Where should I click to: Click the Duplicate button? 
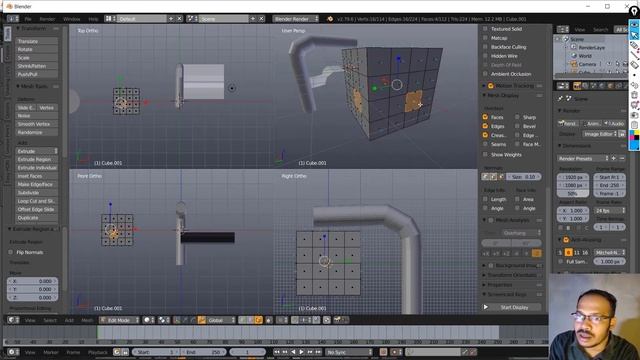tap(37, 218)
